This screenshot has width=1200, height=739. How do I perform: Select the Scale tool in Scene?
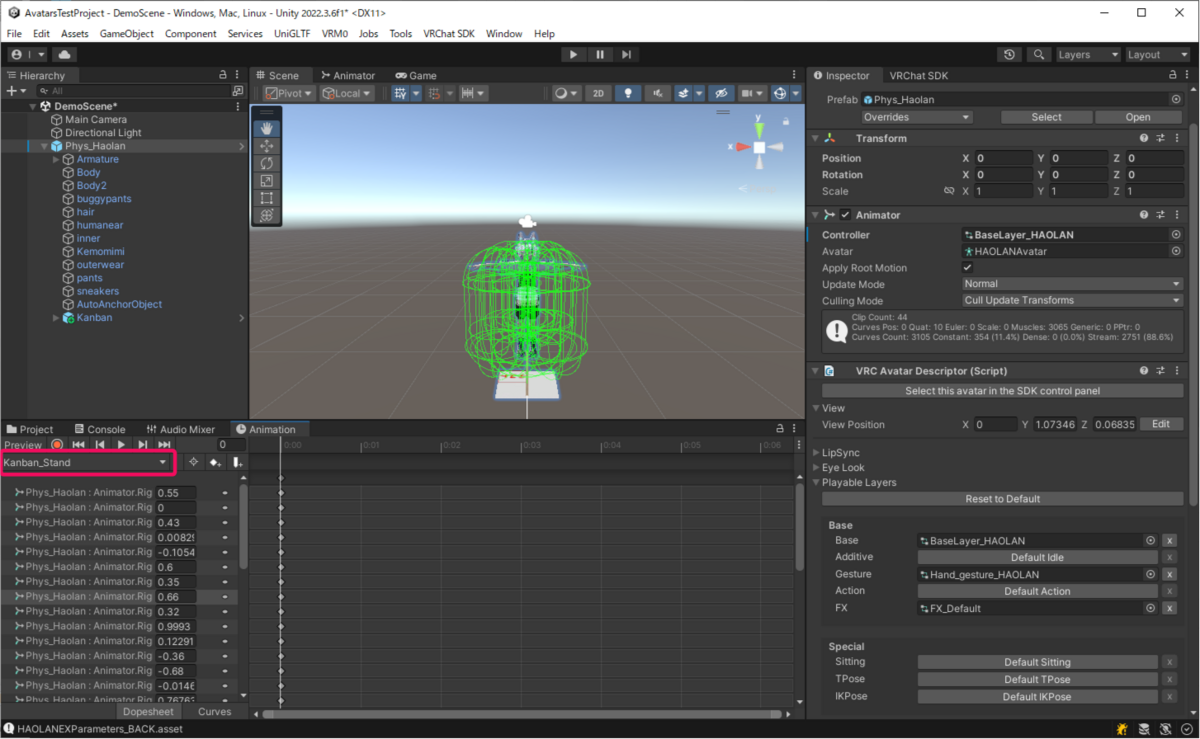(267, 181)
